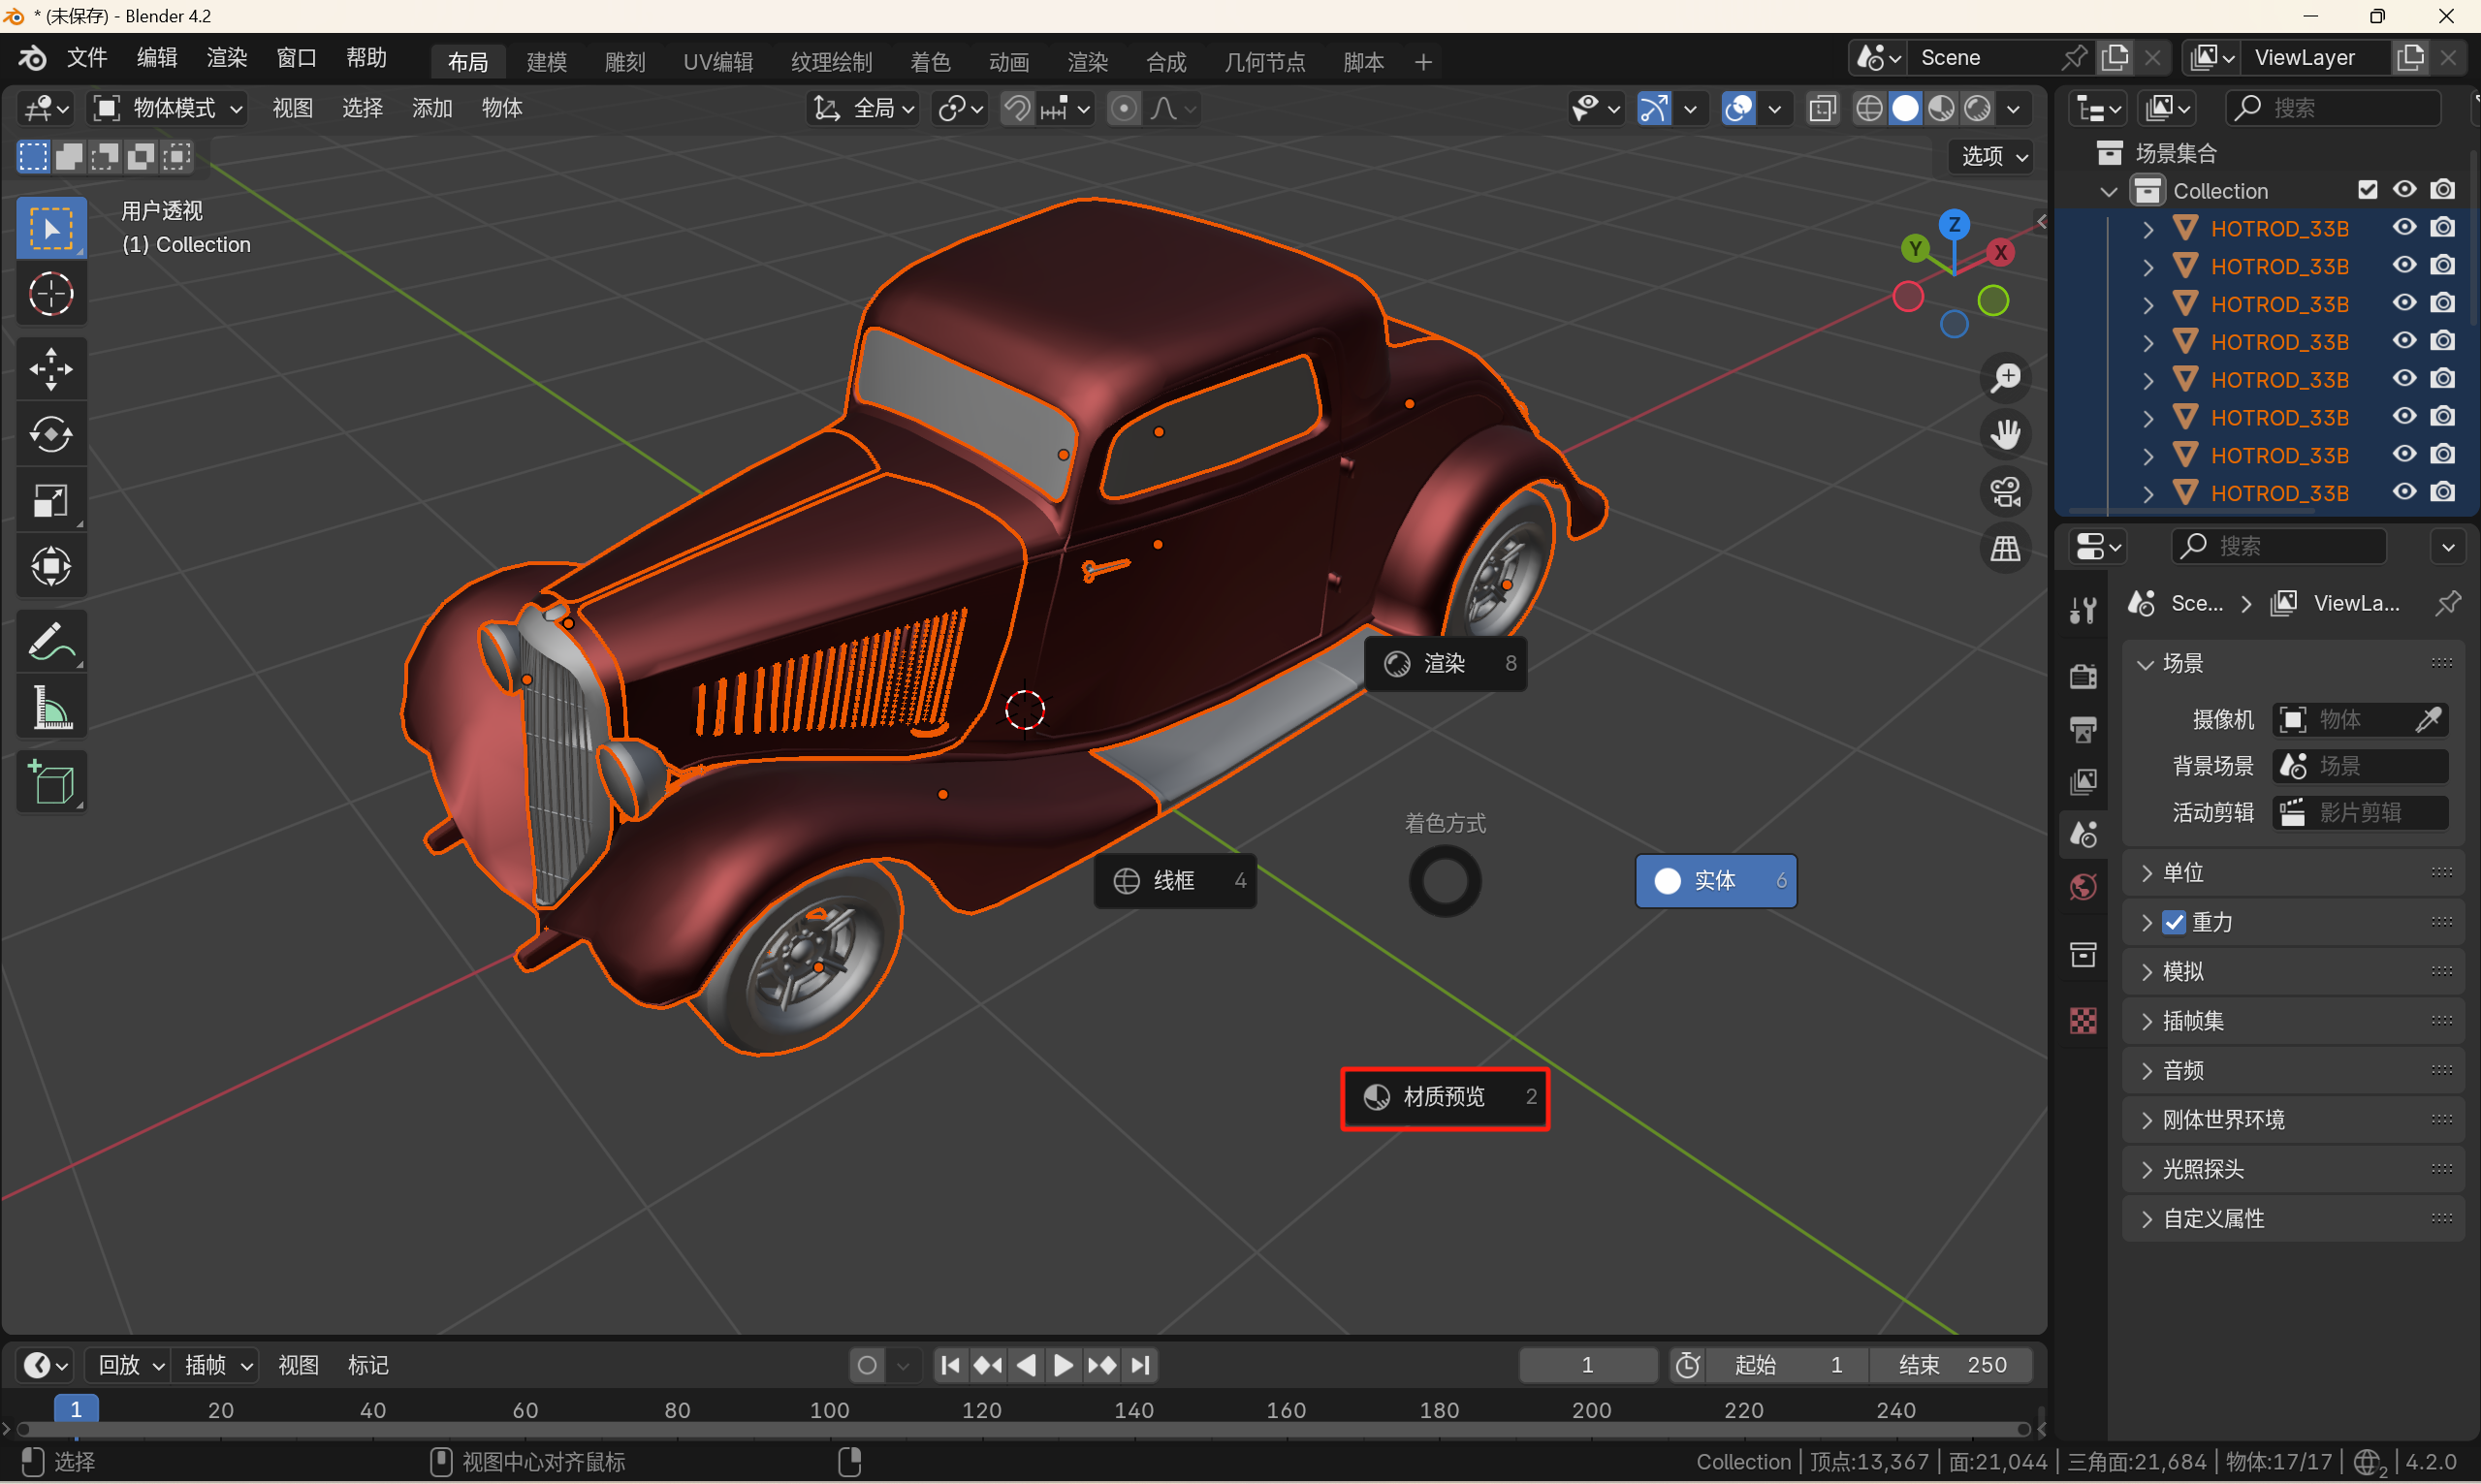Viewport: 2481px width, 1484px height.
Task: Hide first HOTROD_33B object with eye icon
Action: 2404,228
